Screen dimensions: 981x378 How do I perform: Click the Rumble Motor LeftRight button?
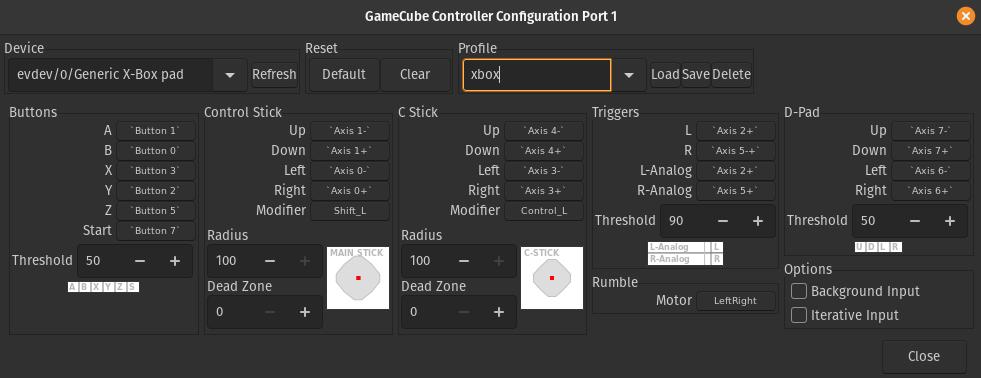736,300
